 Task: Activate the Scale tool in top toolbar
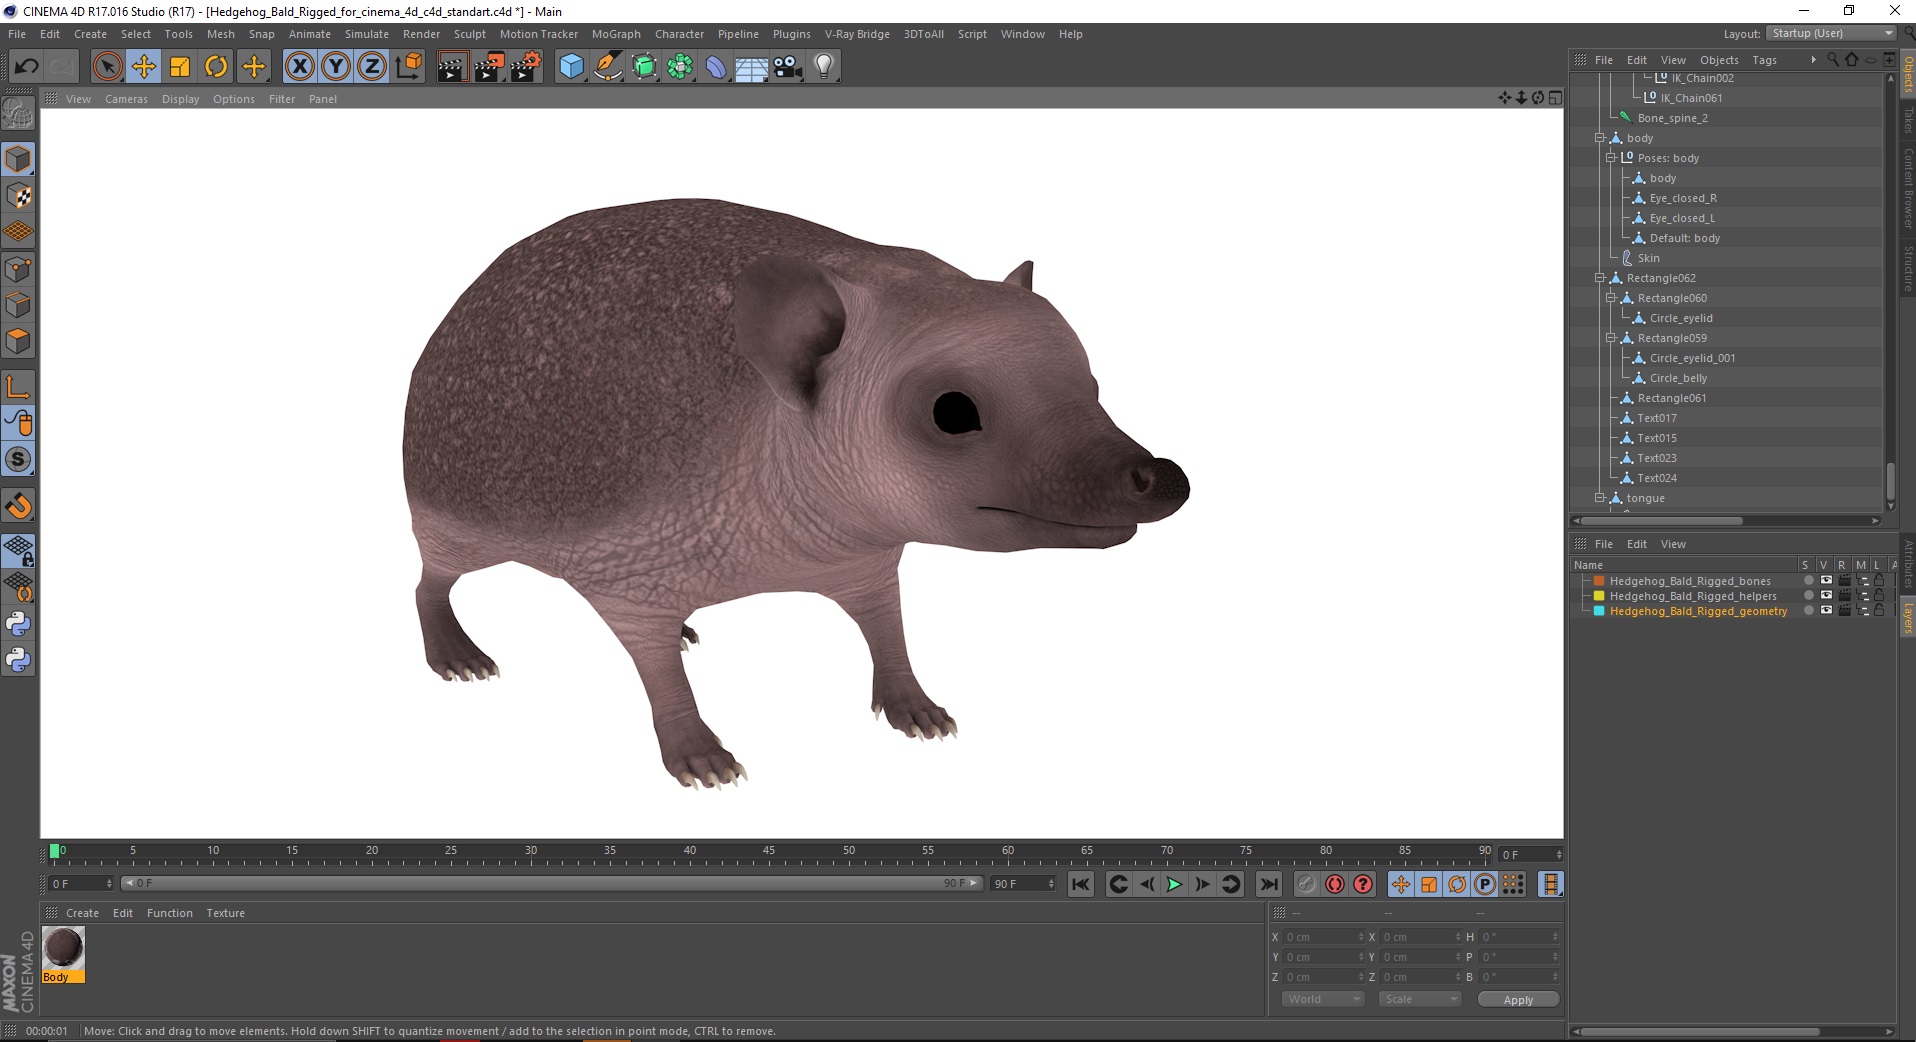[x=180, y=67]
